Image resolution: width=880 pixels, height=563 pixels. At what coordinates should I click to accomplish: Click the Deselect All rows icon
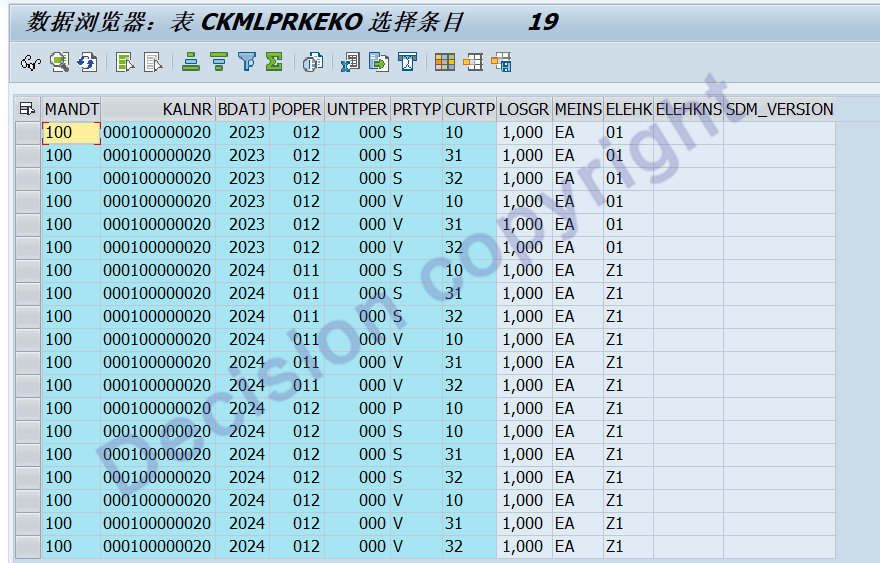click(x=153, y=63)
